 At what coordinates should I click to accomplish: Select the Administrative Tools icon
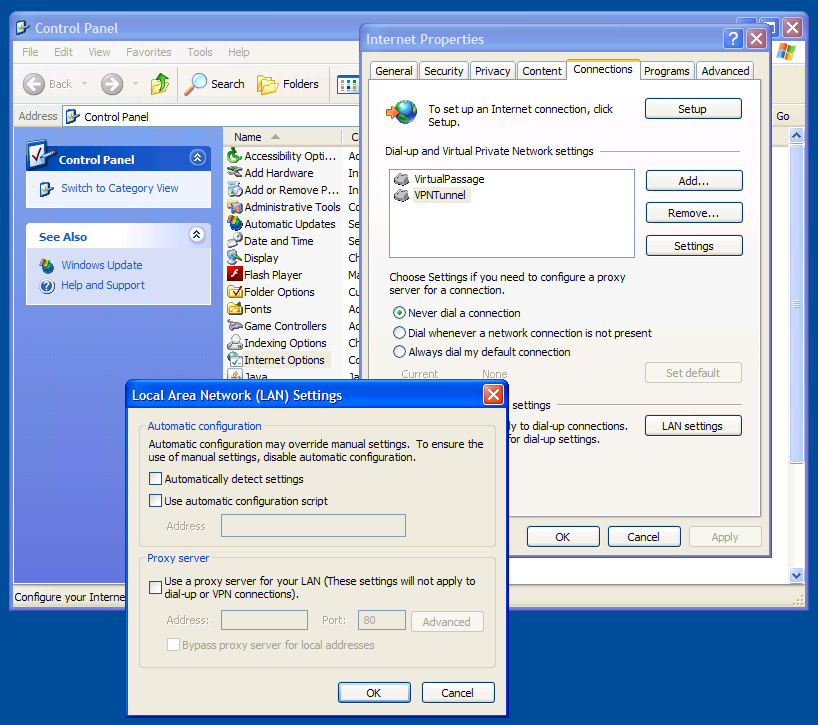pos(235,207)
